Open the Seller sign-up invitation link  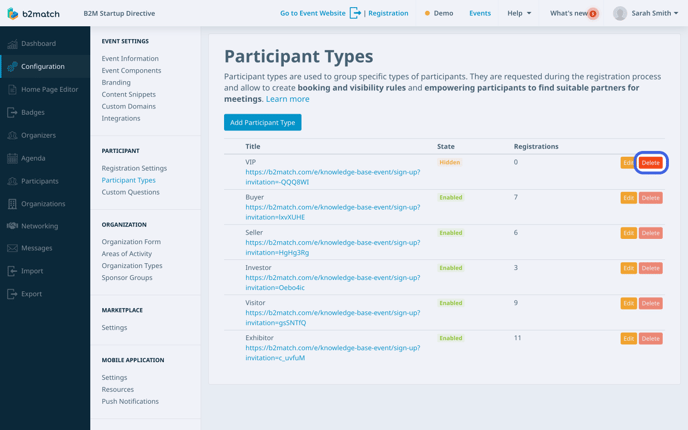[333, 247]
